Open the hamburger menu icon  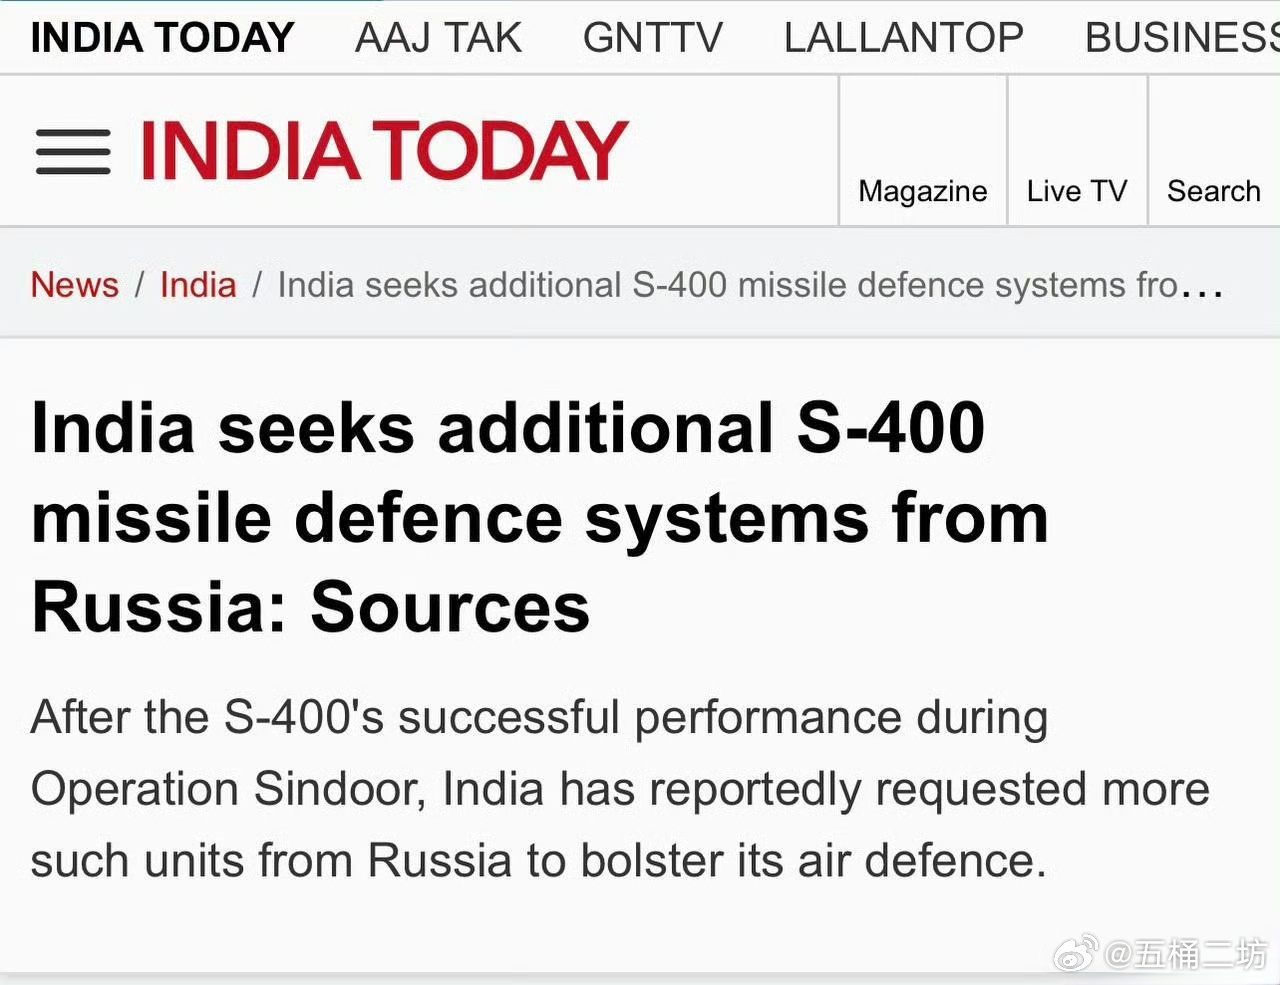(x=73, y=152)
